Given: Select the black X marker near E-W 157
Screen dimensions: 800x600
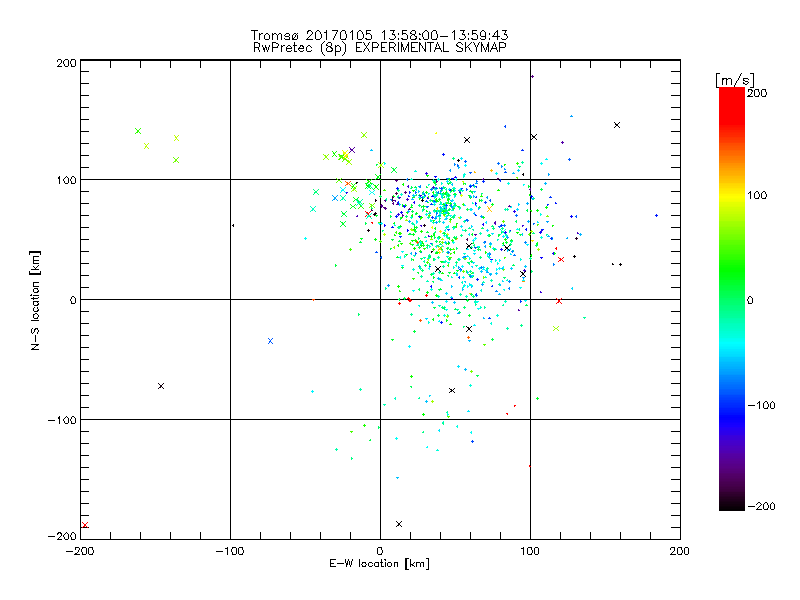Looking at the screenshot, I should [x=617, y=125].
